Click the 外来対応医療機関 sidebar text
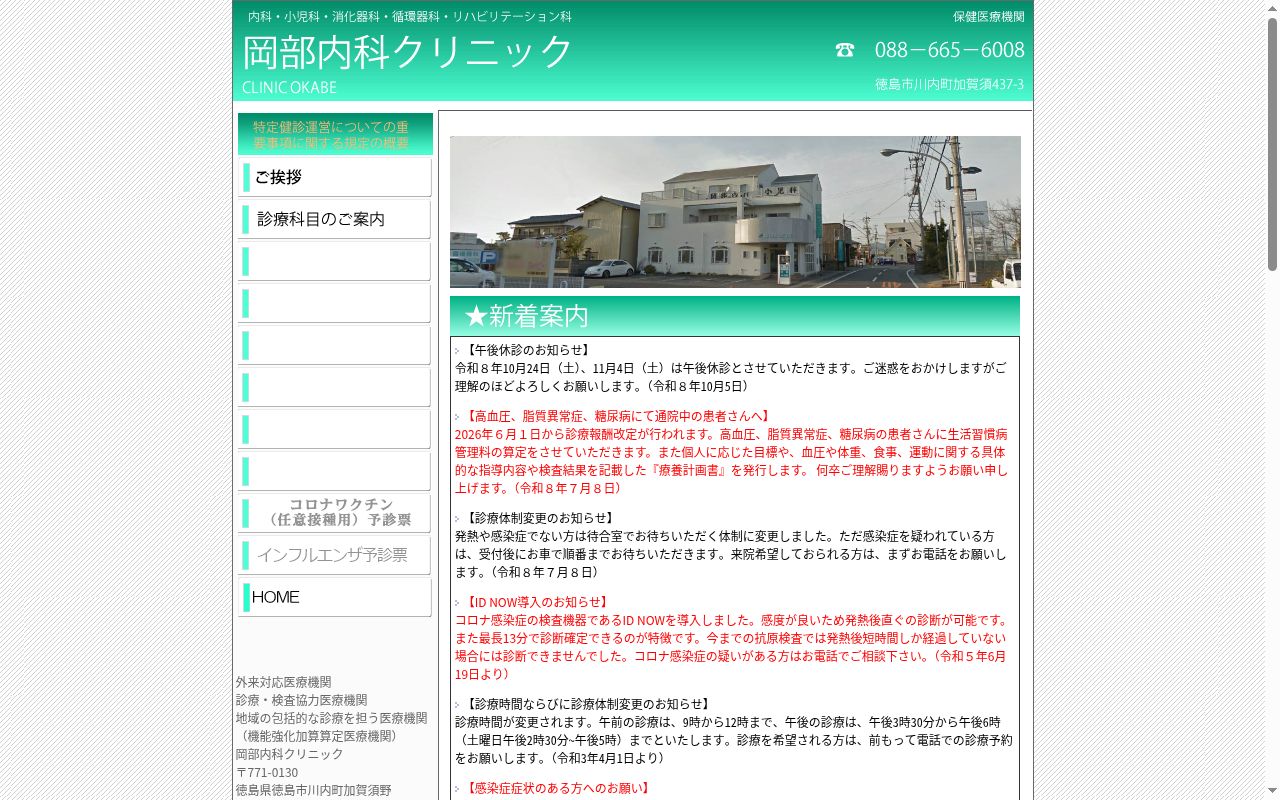Viewport: 1280px width, 800px height. click(284, 682)
